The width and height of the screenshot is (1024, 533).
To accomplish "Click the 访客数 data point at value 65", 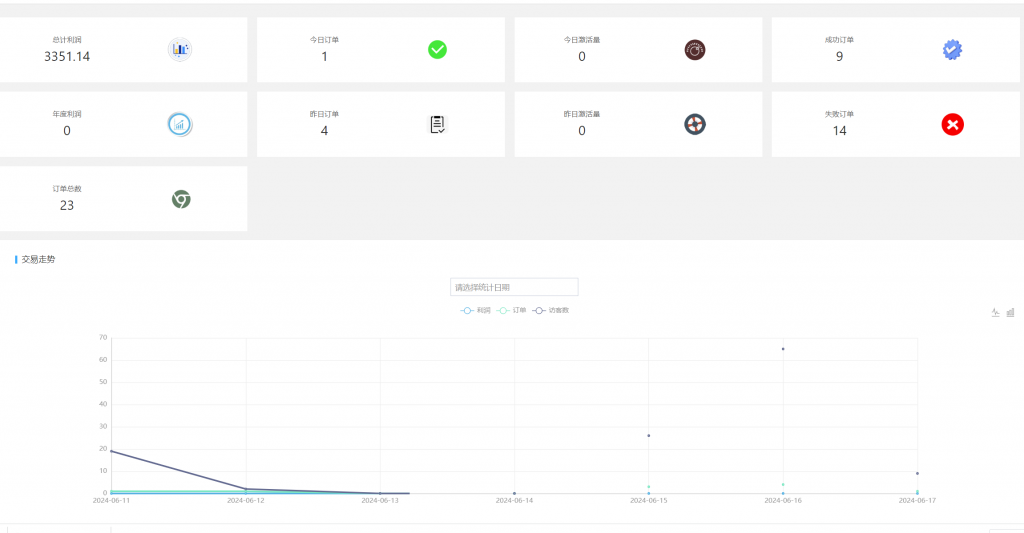I will pos(783,349).
